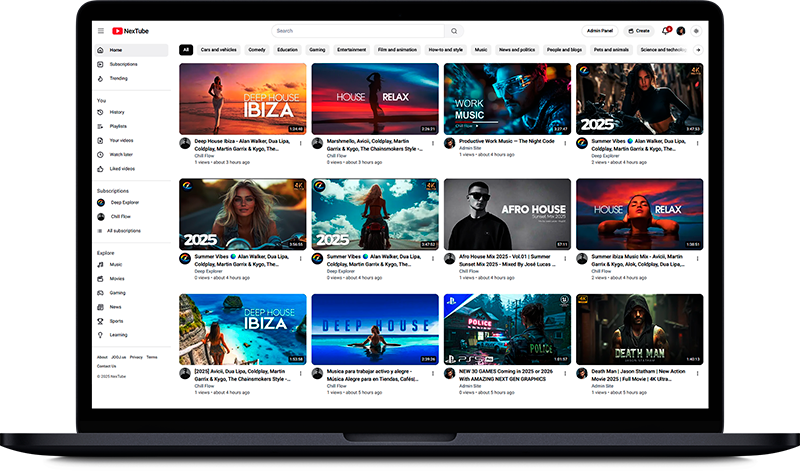
Task: Select the All category chip
Action: [186, 50]
